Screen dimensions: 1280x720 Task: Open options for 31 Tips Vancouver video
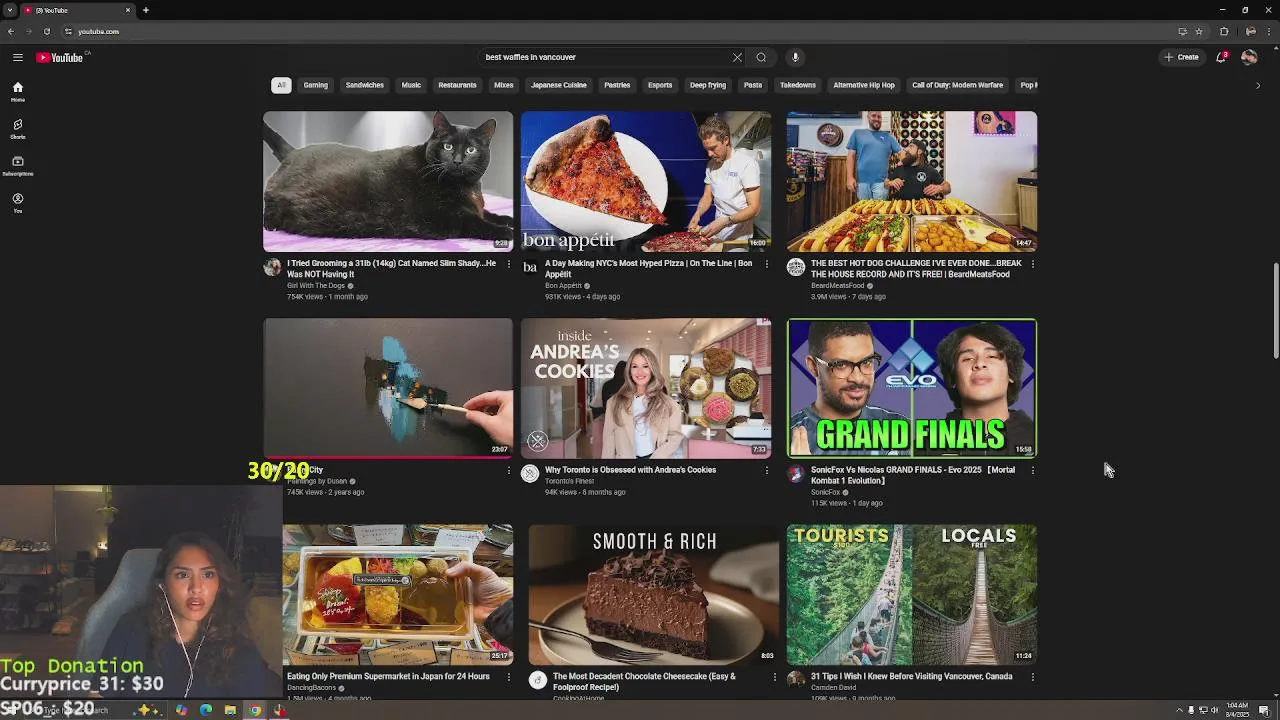pos(1032,677)
